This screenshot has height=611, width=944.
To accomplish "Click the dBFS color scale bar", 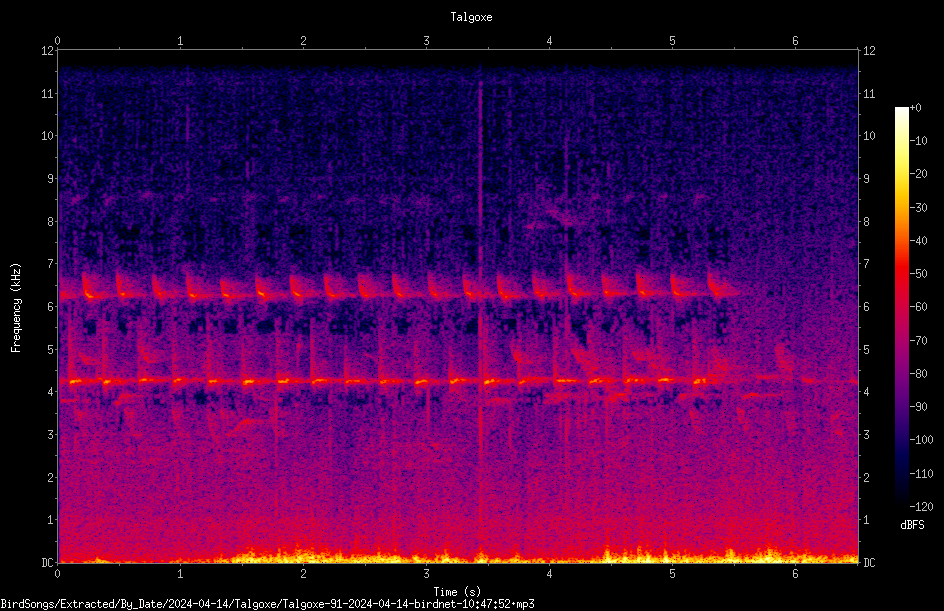I will 901,307.
